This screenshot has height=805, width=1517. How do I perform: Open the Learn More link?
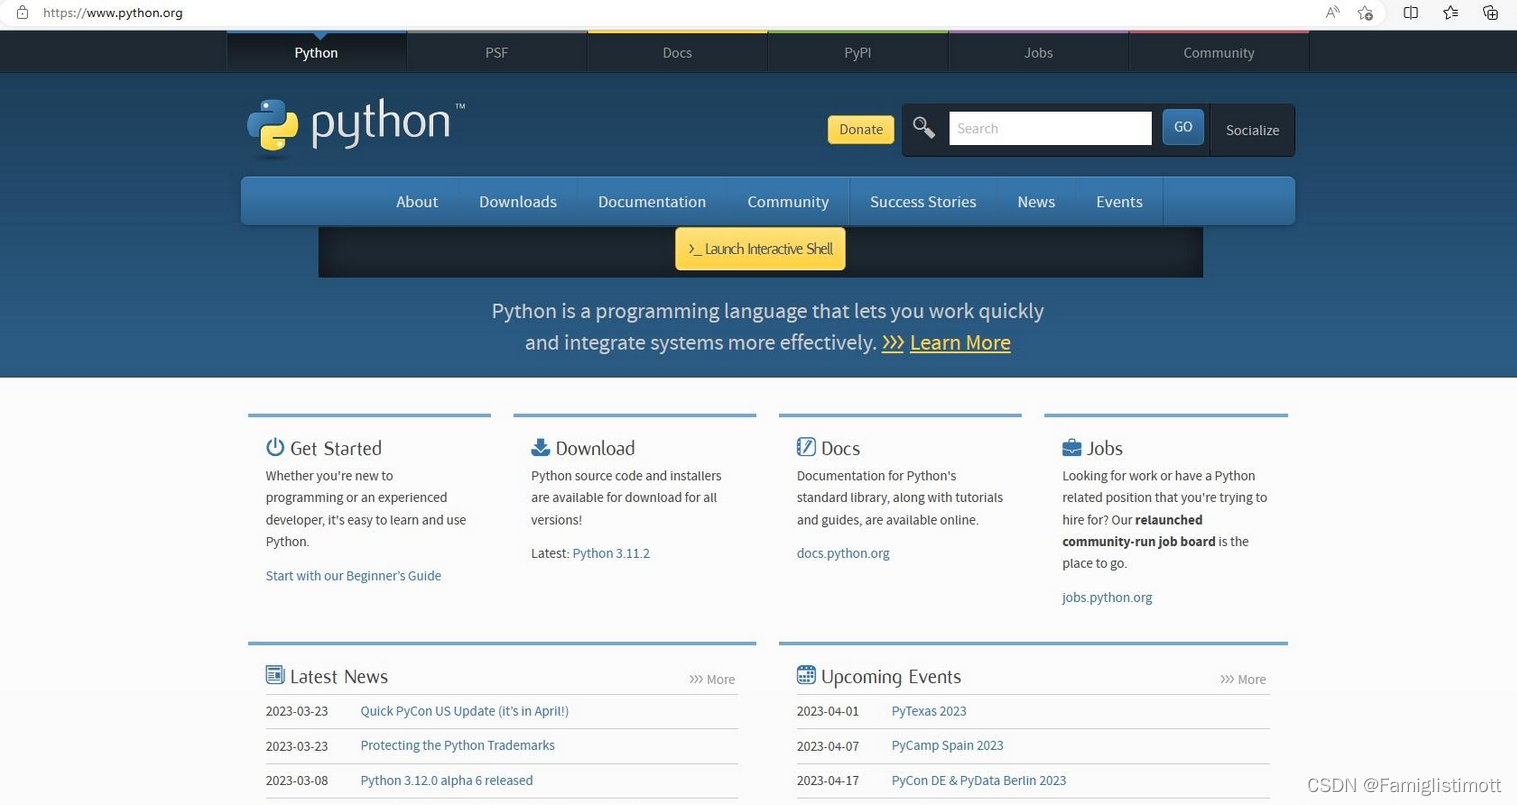[959, 342]
